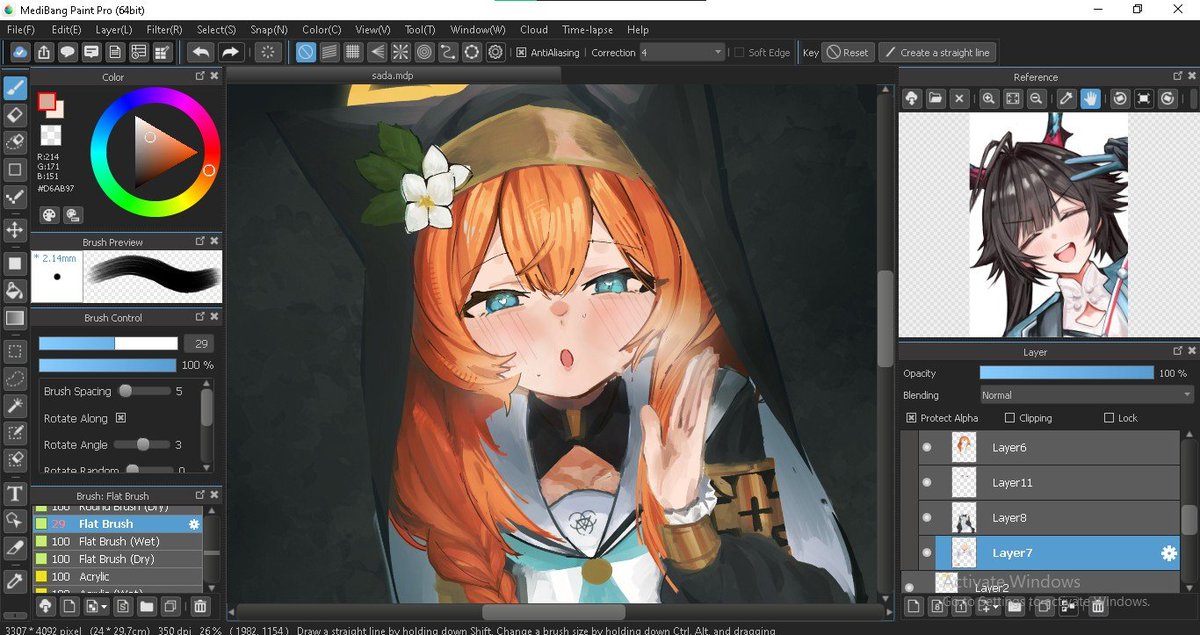
Task: Toggle the Soft Edge checkbox
Action: tap(739, 52)
